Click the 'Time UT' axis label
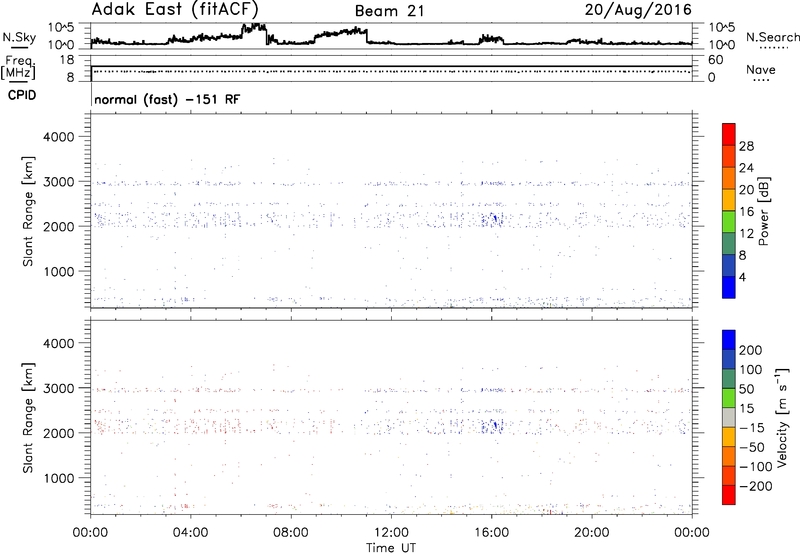 click(x=391, y=548)
